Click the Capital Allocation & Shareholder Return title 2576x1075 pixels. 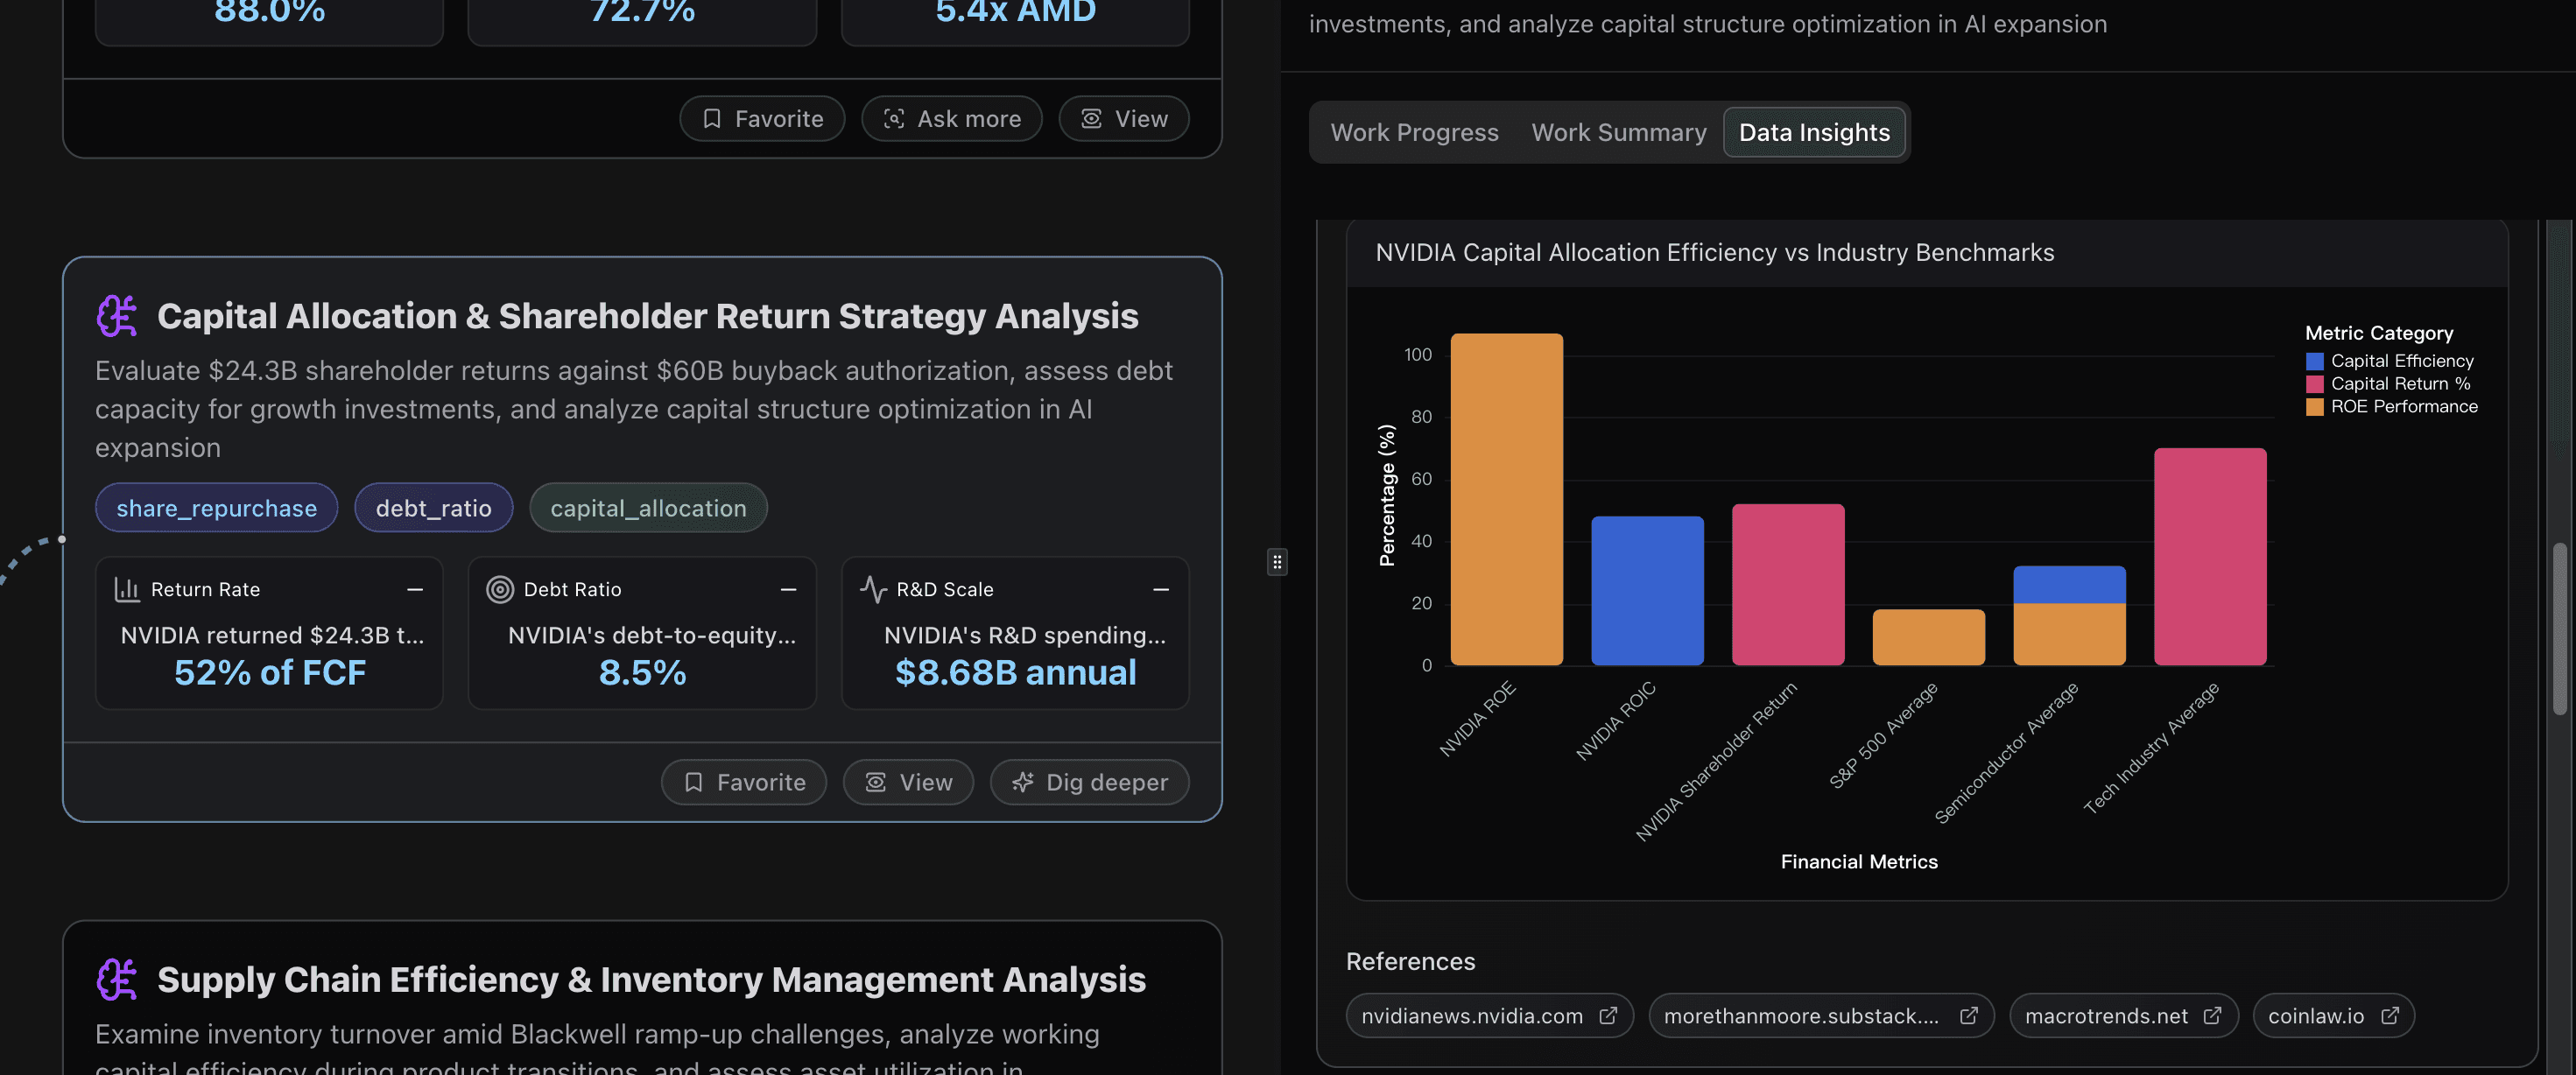647,316
